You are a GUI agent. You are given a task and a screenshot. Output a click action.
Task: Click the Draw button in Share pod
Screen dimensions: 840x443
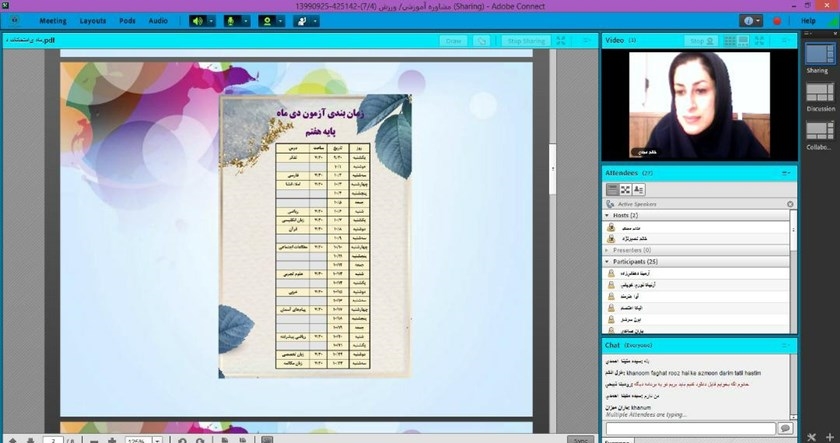point(454,41)
